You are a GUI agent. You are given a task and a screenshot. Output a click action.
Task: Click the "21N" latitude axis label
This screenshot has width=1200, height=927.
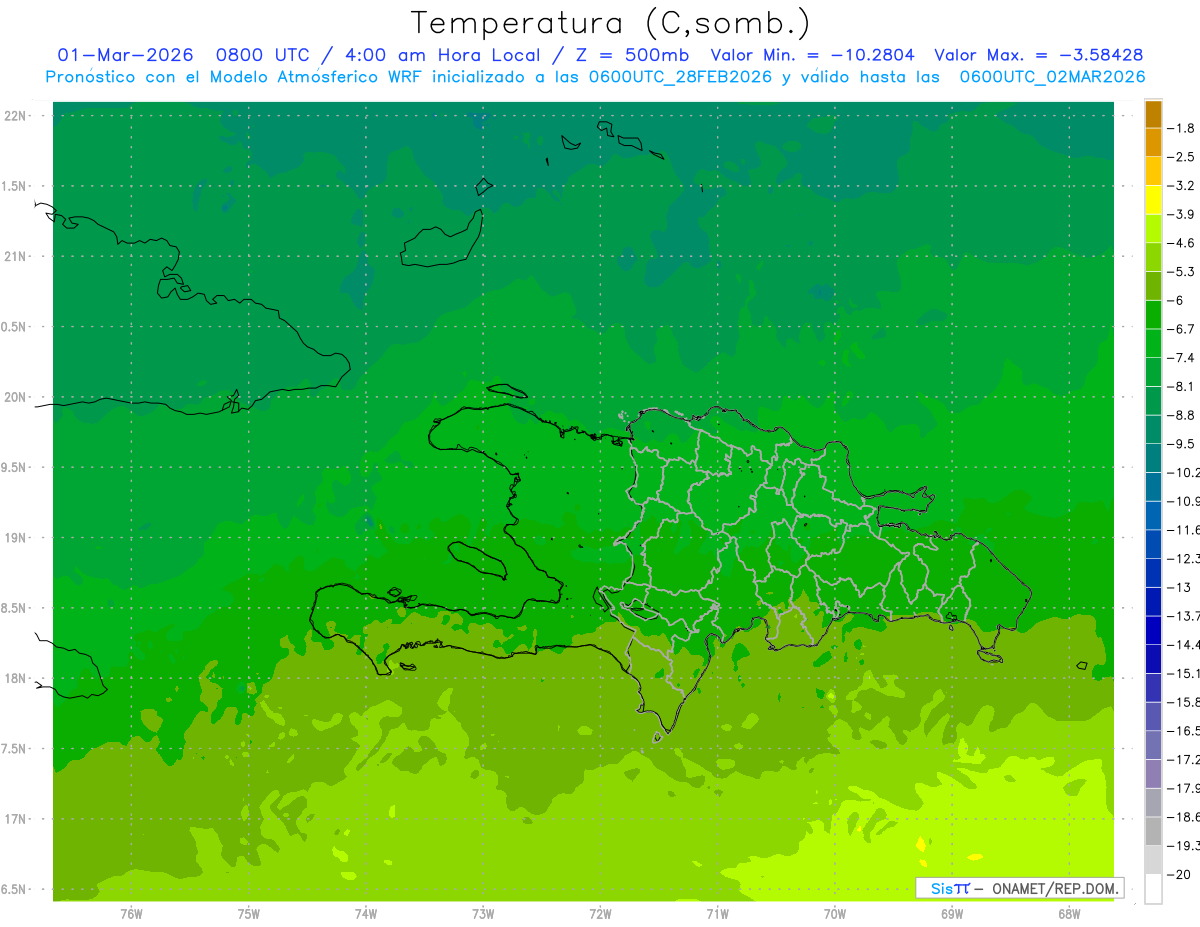[15, 256]
